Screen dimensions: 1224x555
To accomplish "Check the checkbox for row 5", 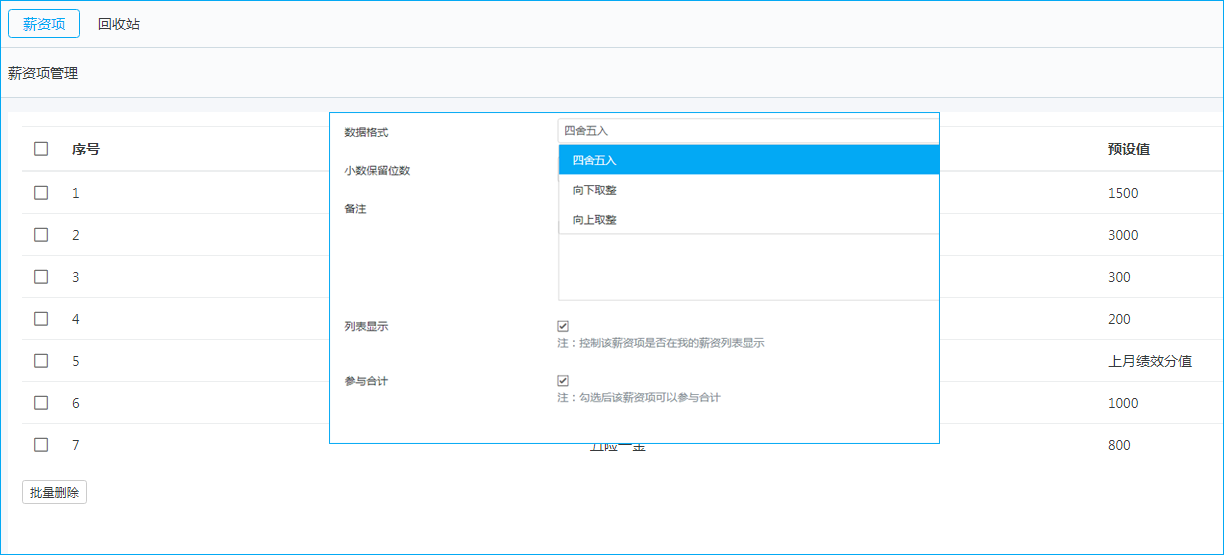I will pos(41,361).
